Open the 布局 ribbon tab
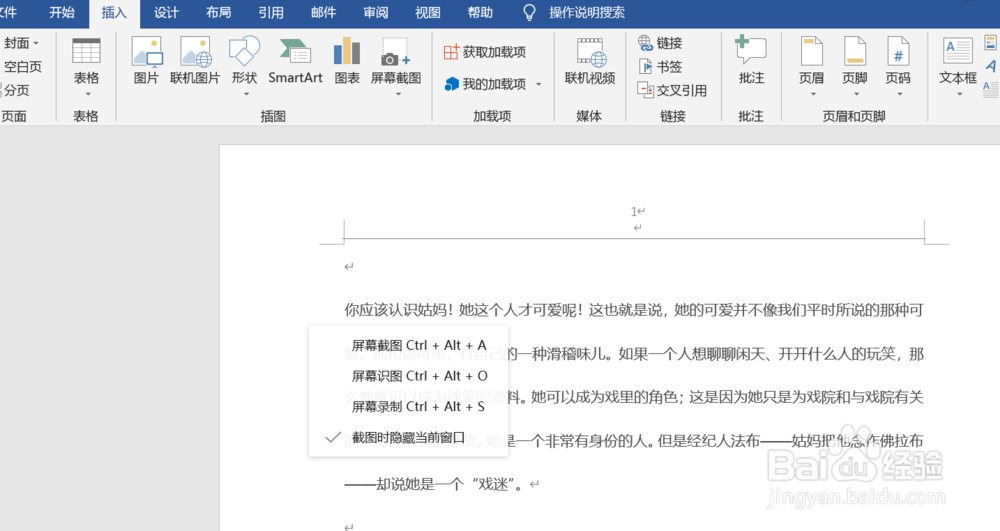 (219, 13)
